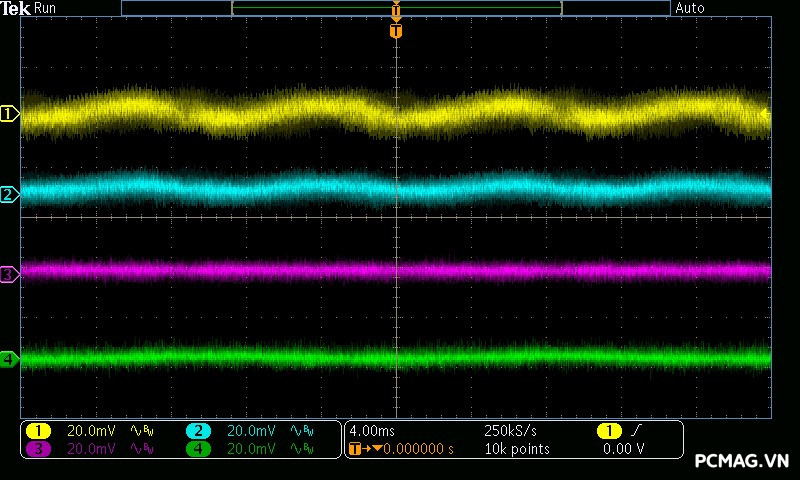Click the Tek logo in top-left corner
The width and height of the screenshot is (800, 480).
pos(16,8)
